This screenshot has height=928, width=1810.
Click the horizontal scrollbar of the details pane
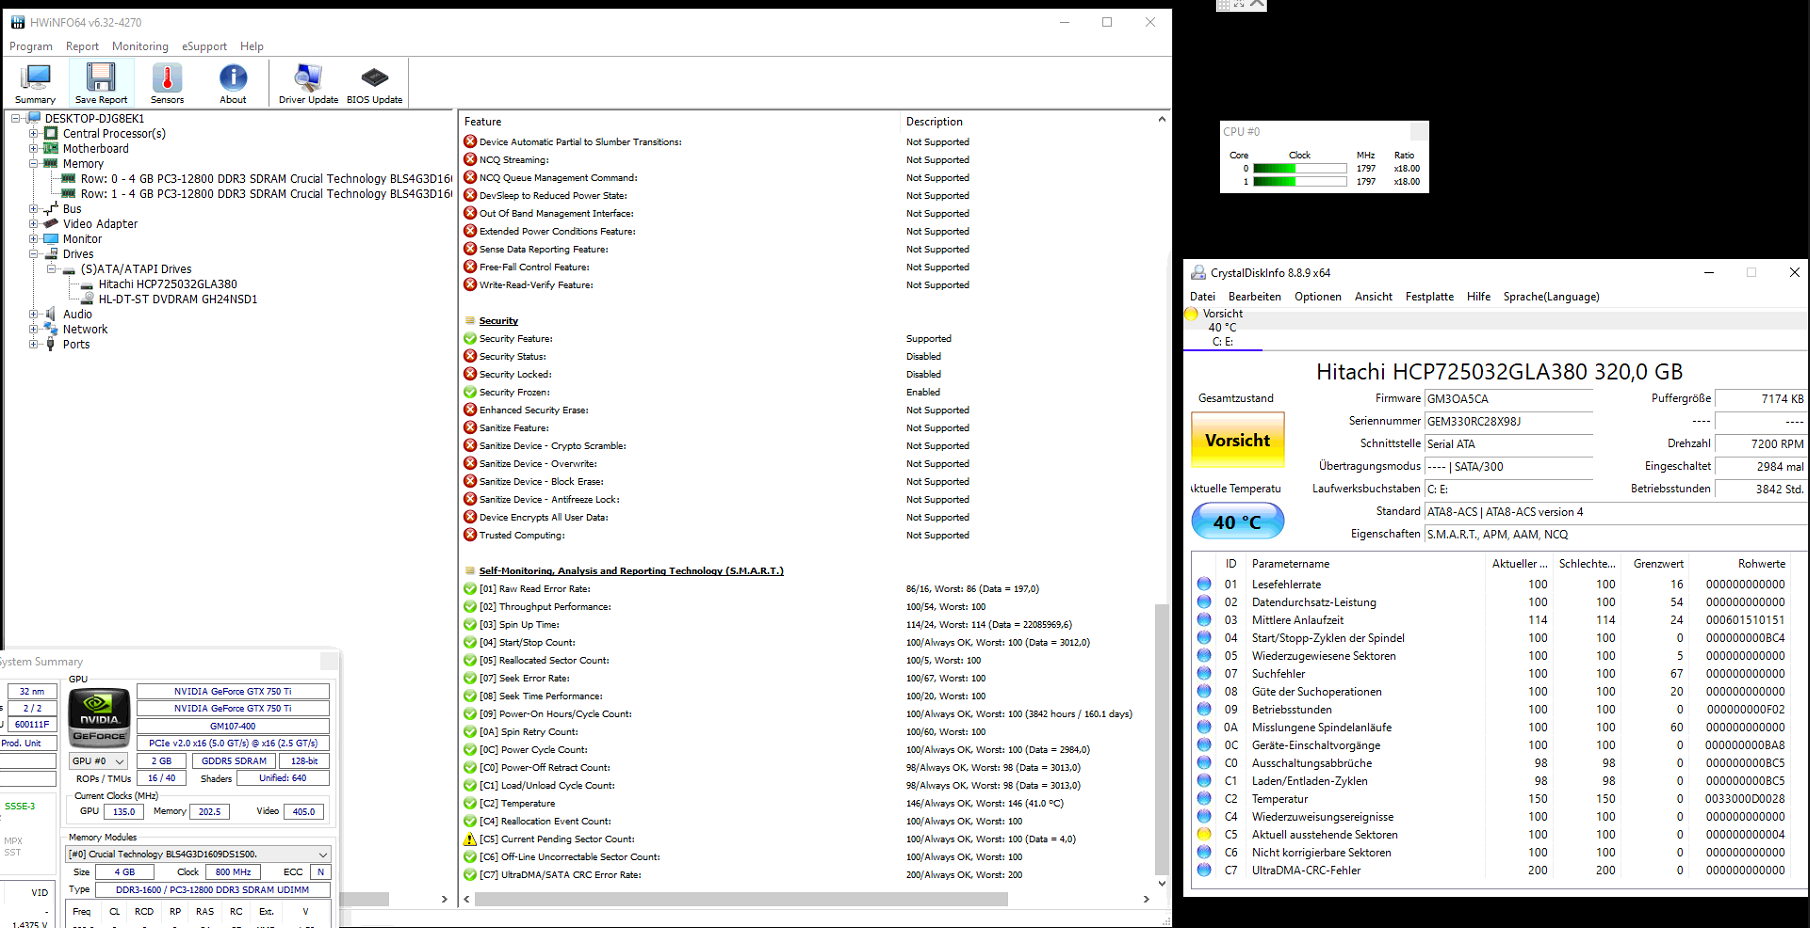click(x=741, y=899)
